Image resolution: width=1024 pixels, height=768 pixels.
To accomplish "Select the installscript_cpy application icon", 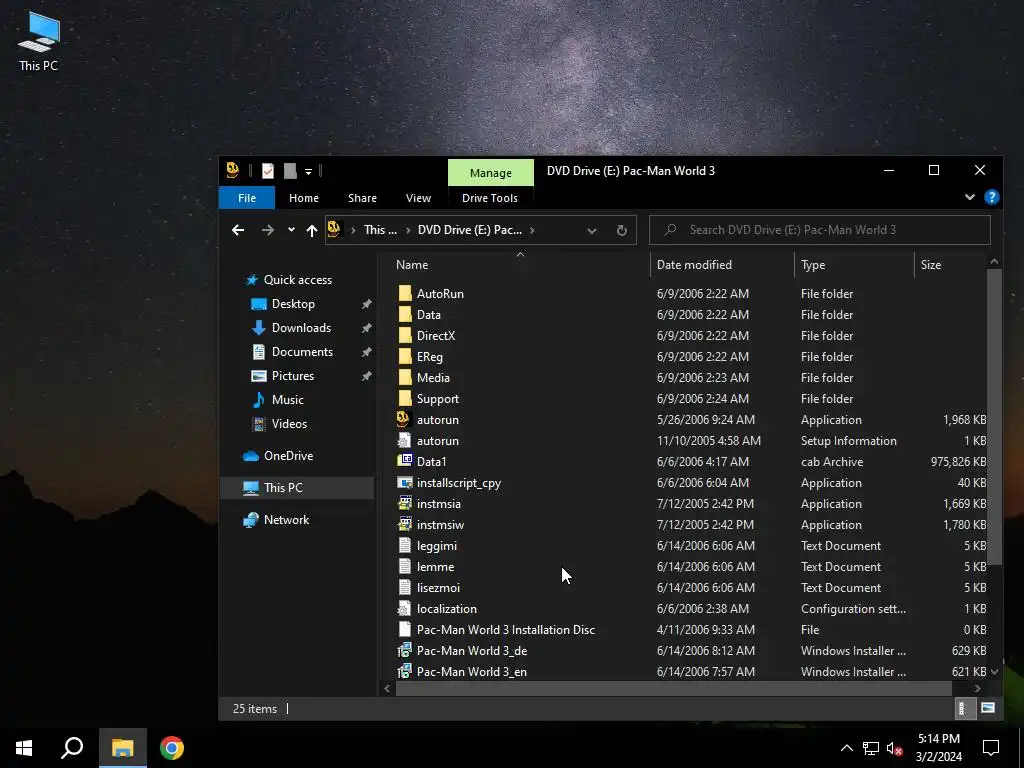I will click(405, 483).
